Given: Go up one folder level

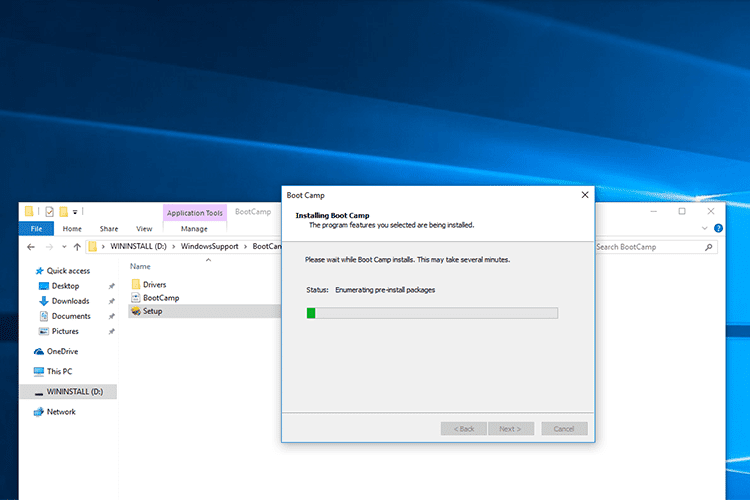Looking at the screenshot, I should [x=77, y=247].
